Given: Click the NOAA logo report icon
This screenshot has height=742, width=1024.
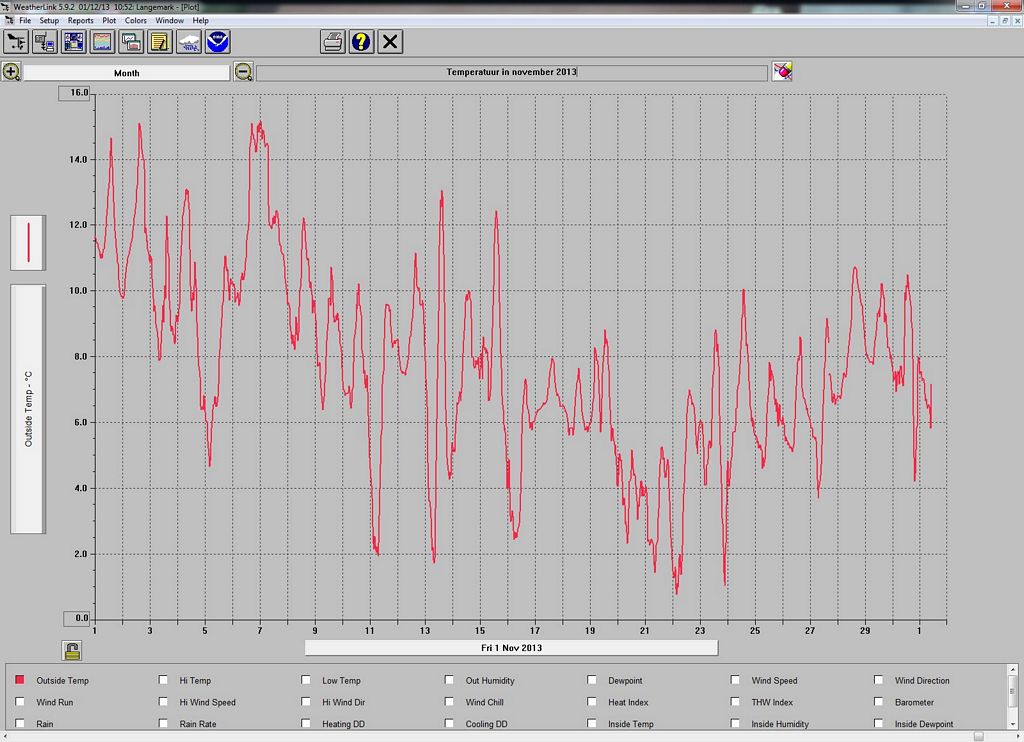Looking at the screenshot, I should point(217,42).
